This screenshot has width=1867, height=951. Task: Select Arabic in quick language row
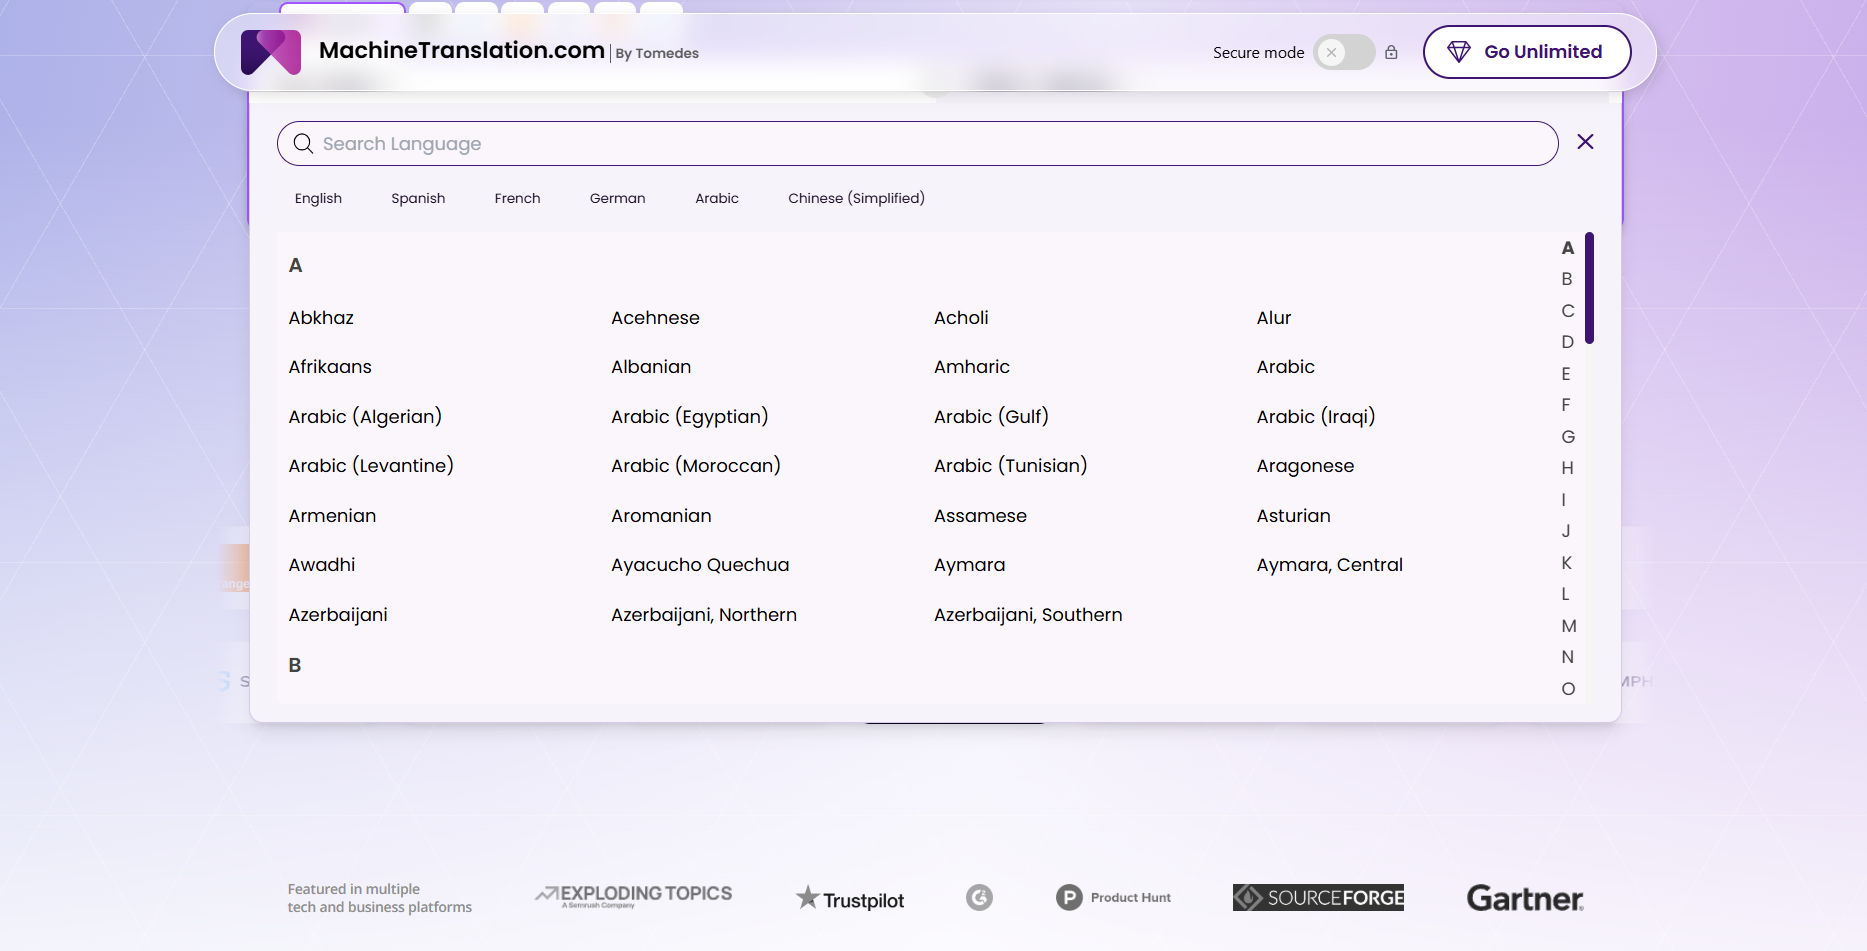pyautogui.click(x=717, y=198)
